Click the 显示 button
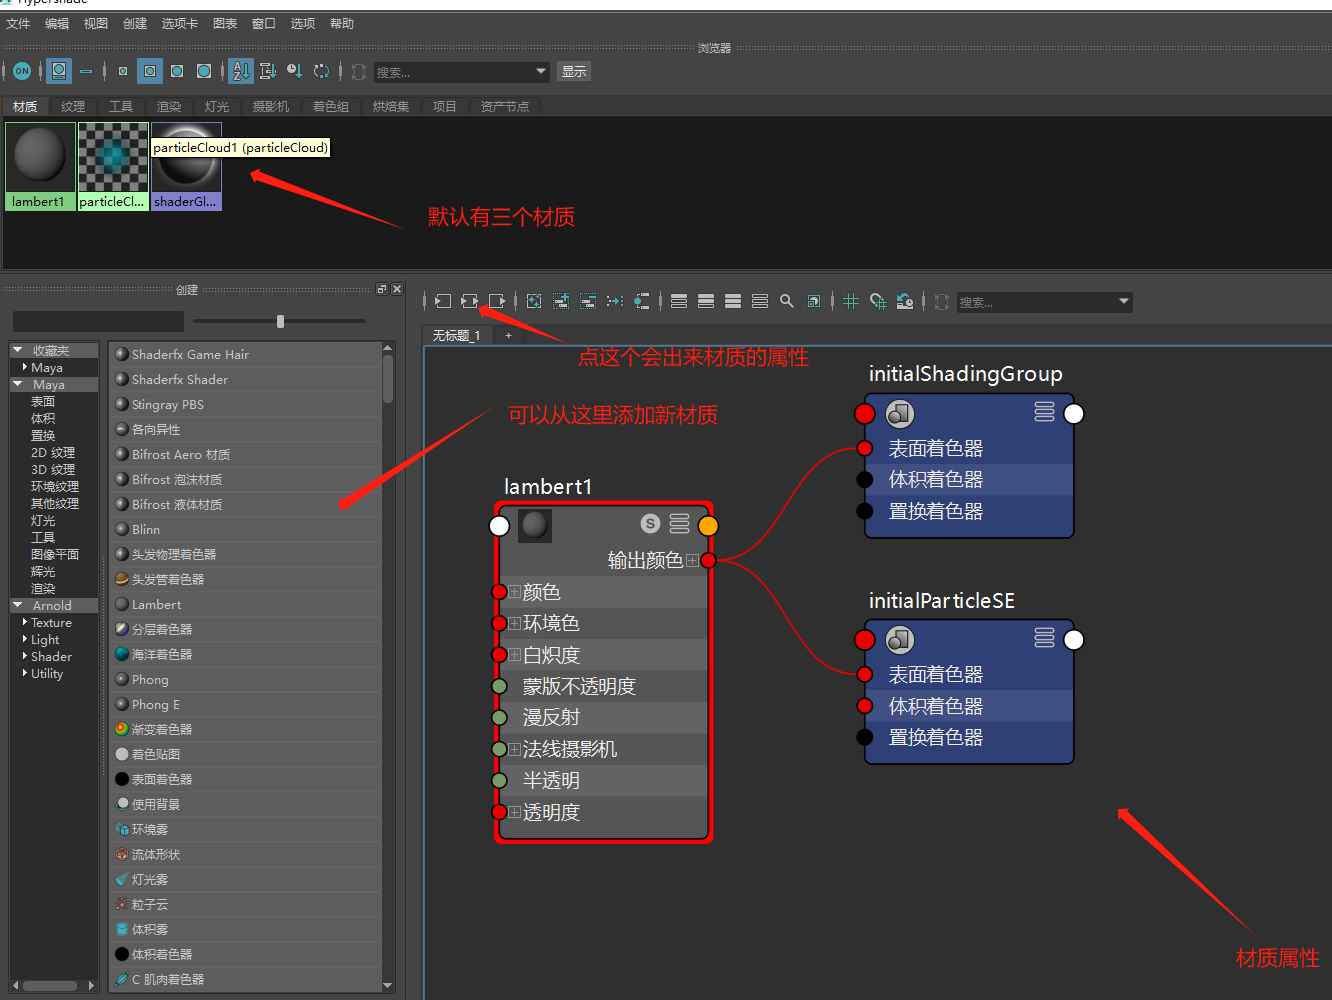This screenshot has height=1000, width=1332. pyautogui.click(x=574, y=71)
